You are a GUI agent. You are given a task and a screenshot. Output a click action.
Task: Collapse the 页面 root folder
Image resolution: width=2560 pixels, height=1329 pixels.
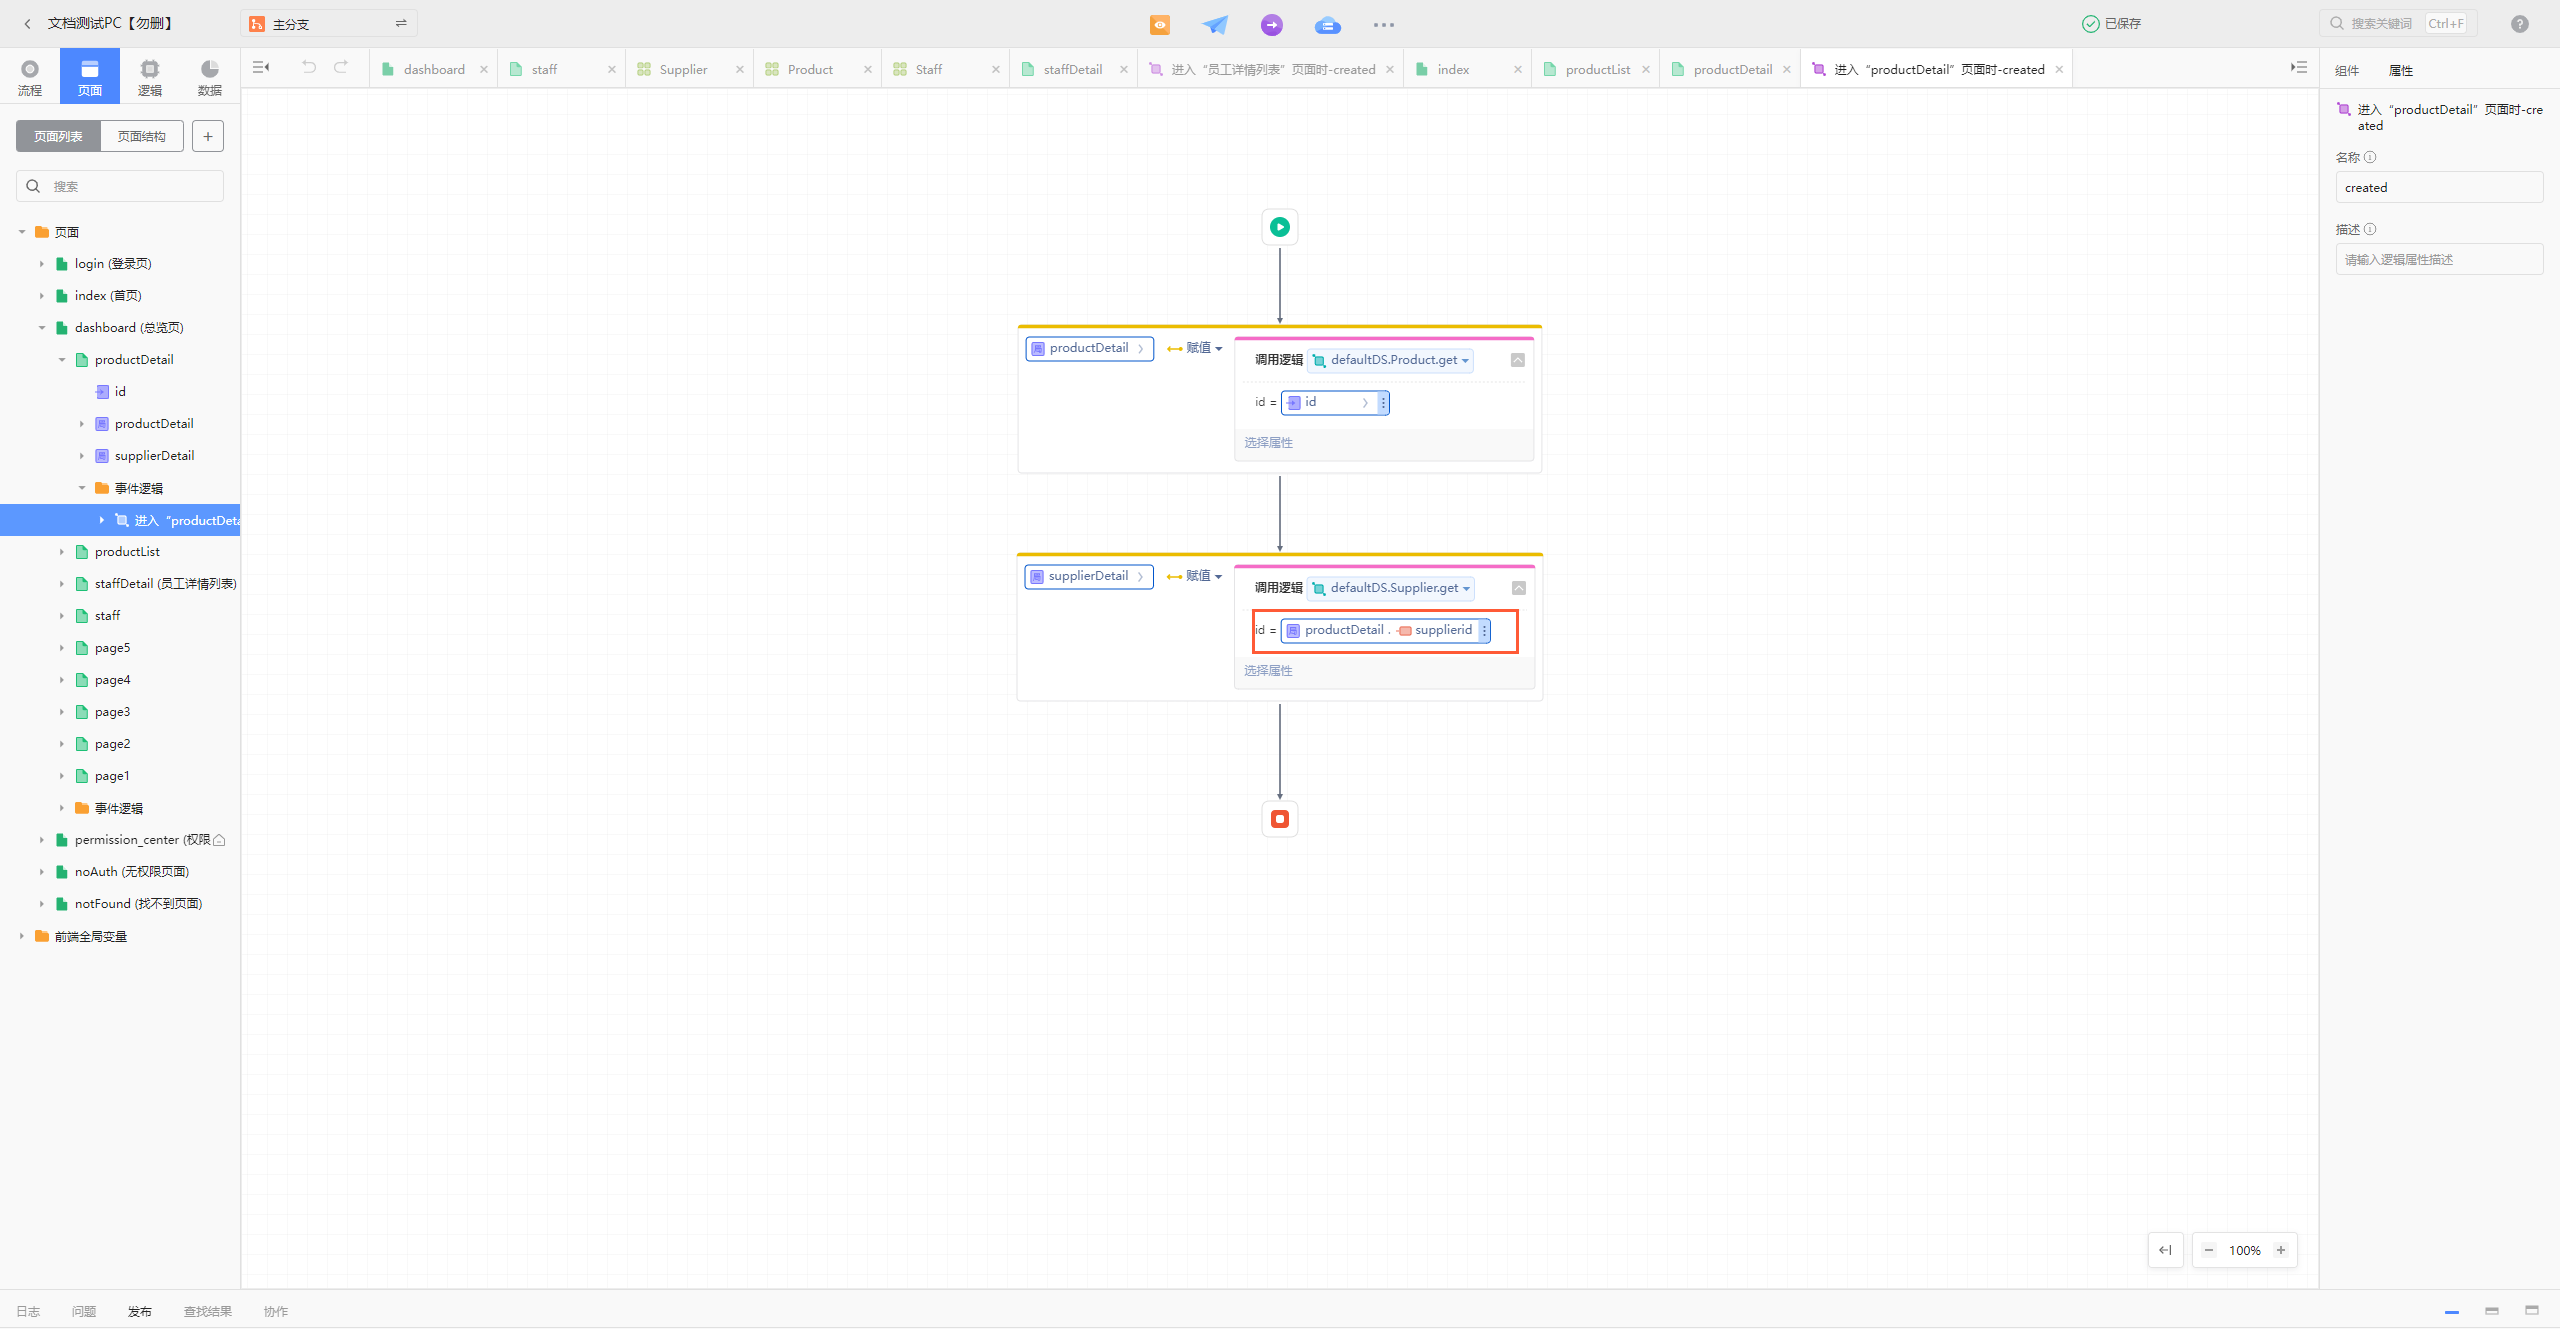tap(22, 232)
